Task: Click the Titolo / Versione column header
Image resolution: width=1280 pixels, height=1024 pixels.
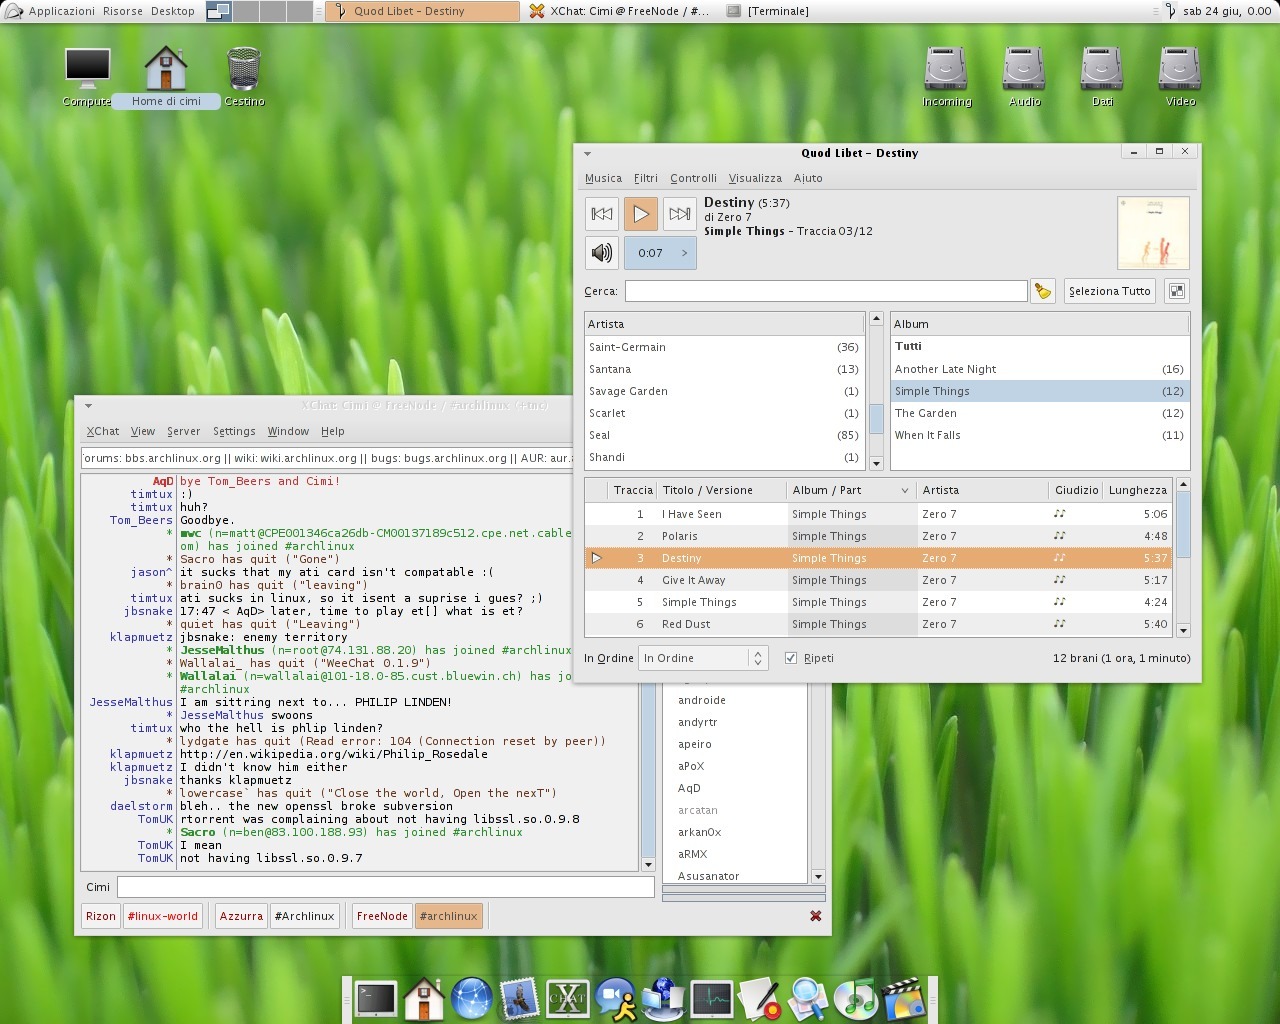Action: pos(721,490)
